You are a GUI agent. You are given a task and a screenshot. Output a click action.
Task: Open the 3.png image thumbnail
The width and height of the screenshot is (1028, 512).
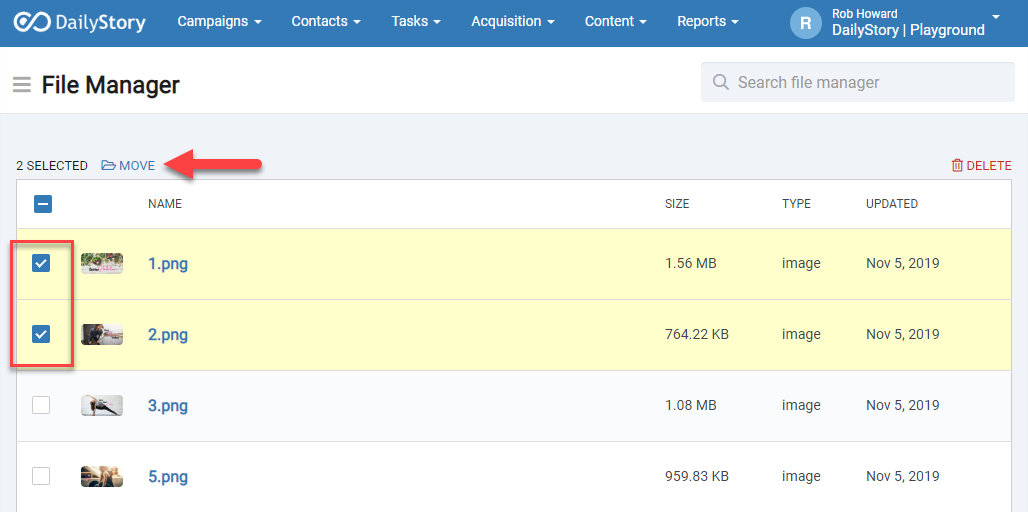pyautogui.click(x=102, y=405)
